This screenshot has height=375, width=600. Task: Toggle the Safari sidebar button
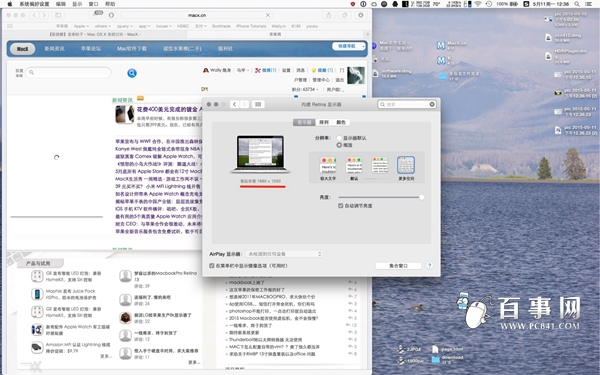[58, 15]
